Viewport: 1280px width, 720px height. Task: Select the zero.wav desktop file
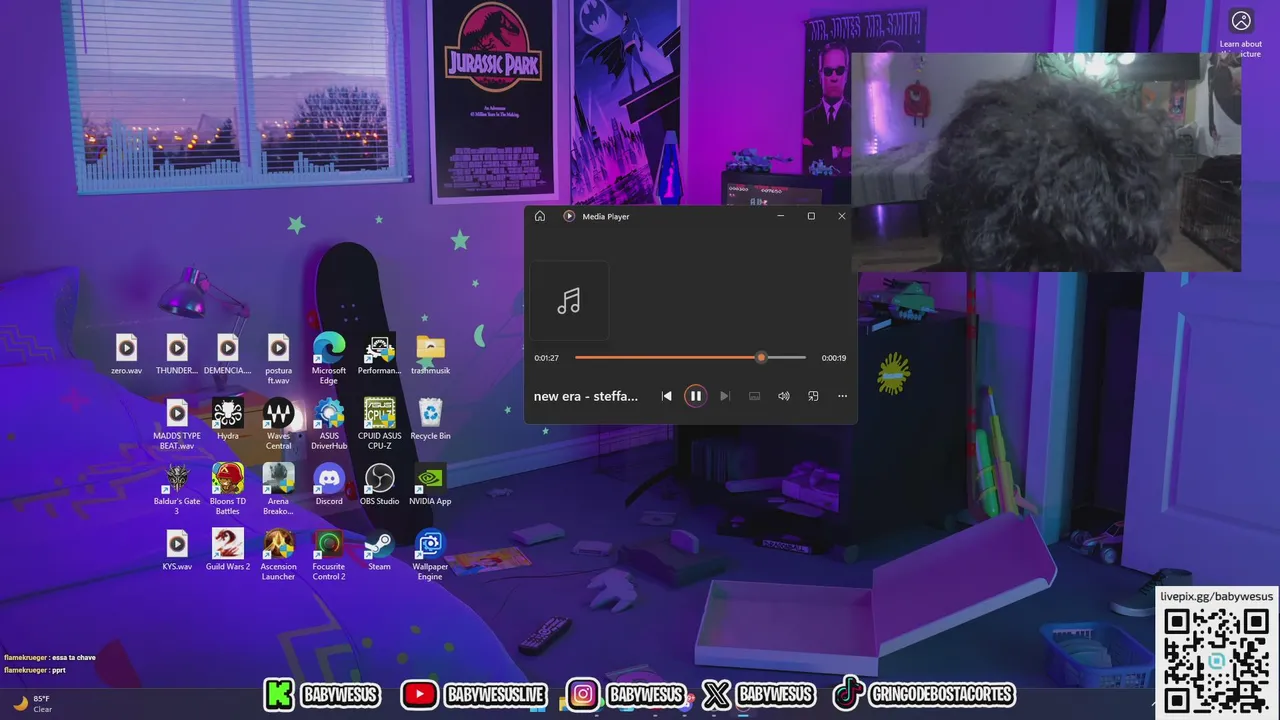pyautogui.click(x=126, y=355)
